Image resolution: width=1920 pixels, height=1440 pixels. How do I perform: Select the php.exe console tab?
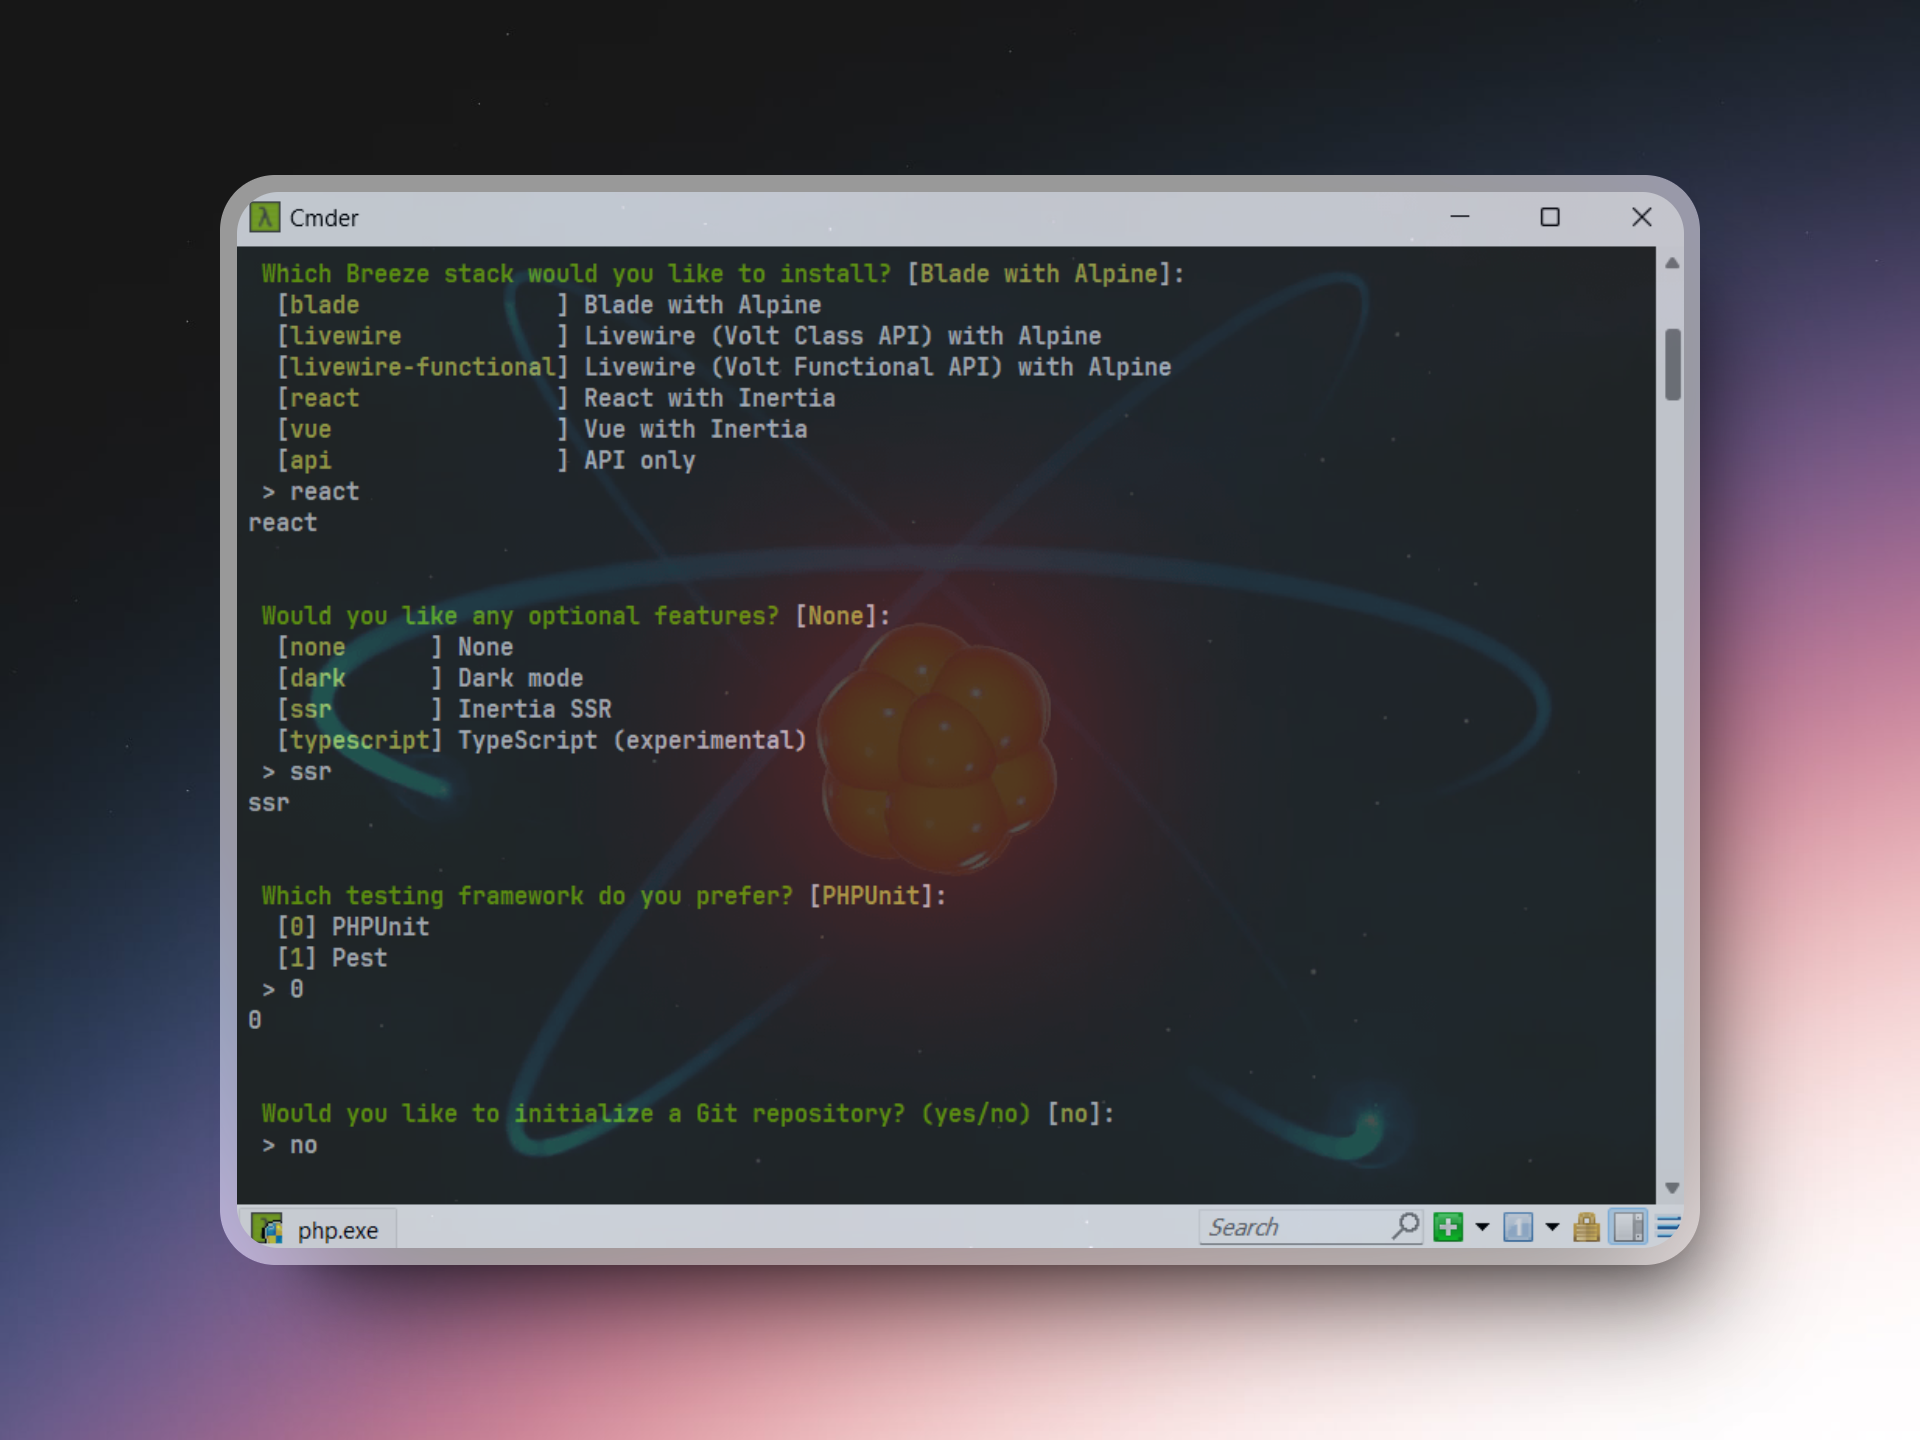pos(337,1230)
